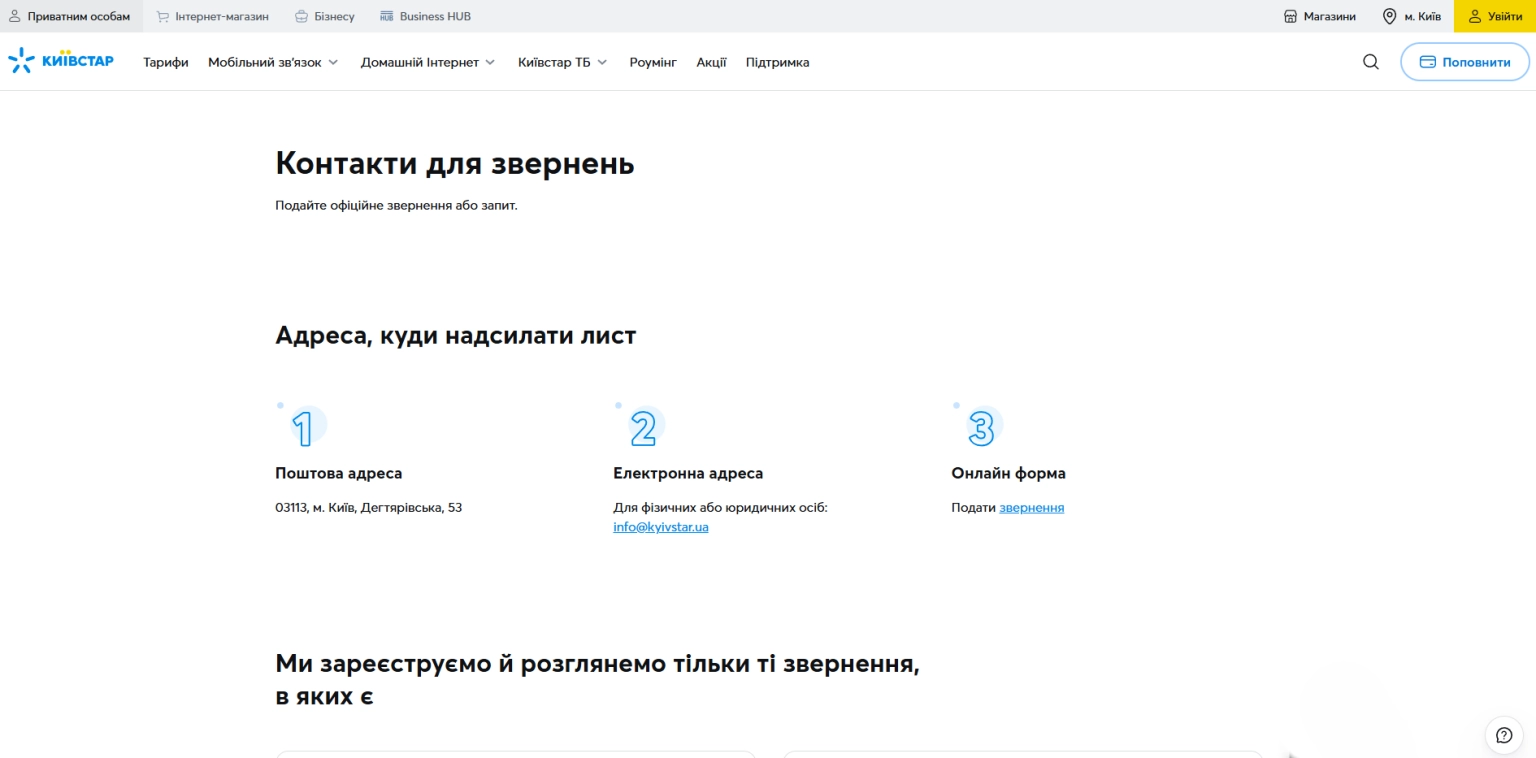Click the Електронна адреса heading
This screenshot has width=1536, height=758.
click(x=688, y=473)
